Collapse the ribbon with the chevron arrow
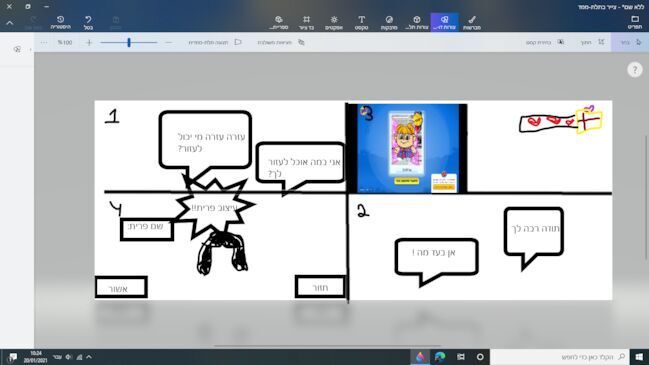The height and width of the screenshot is (365, 649). (x=10, y=23)
